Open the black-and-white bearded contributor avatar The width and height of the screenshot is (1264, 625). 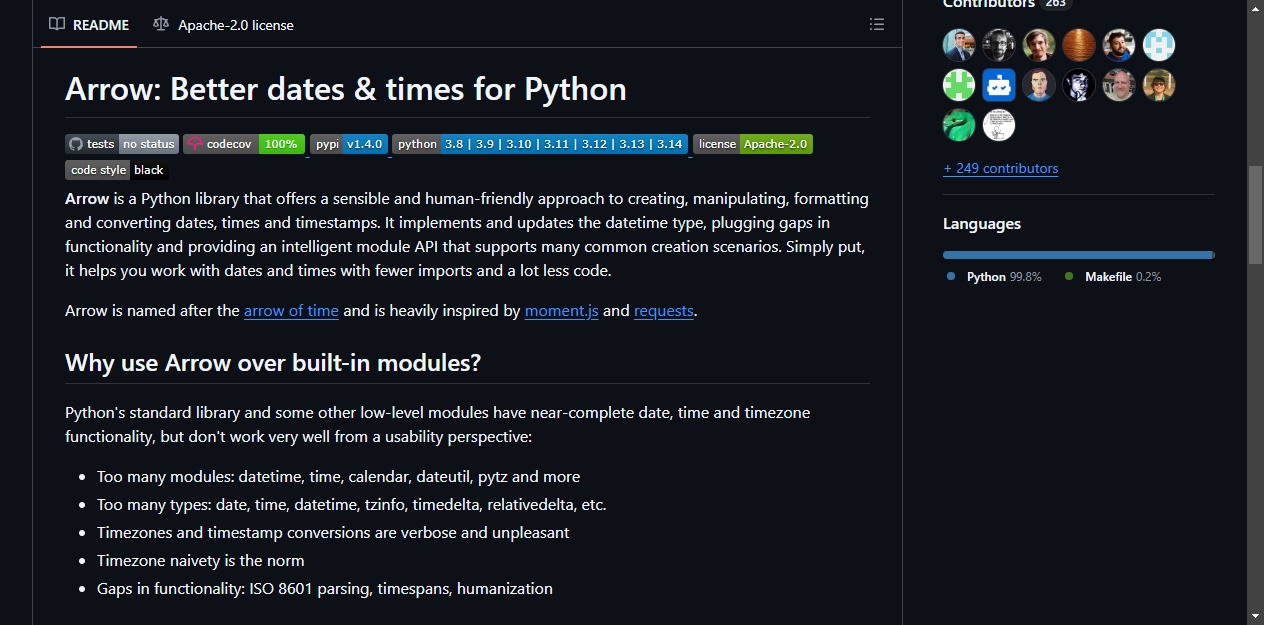pyautogui.click(x=999, y=45)
